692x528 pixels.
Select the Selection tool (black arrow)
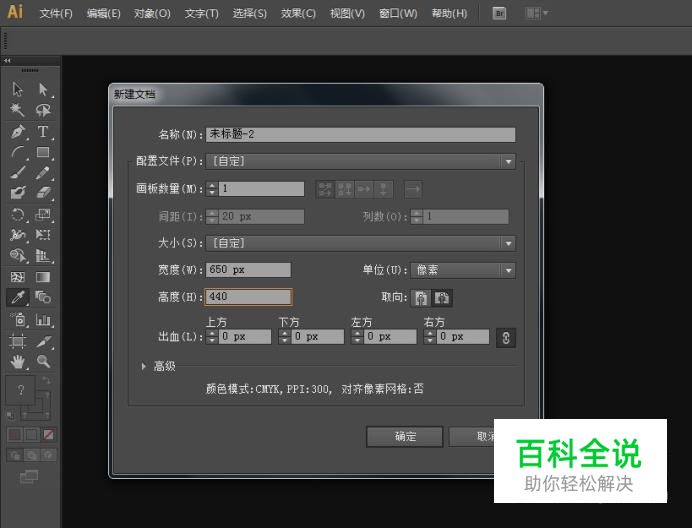click(18, 89)
